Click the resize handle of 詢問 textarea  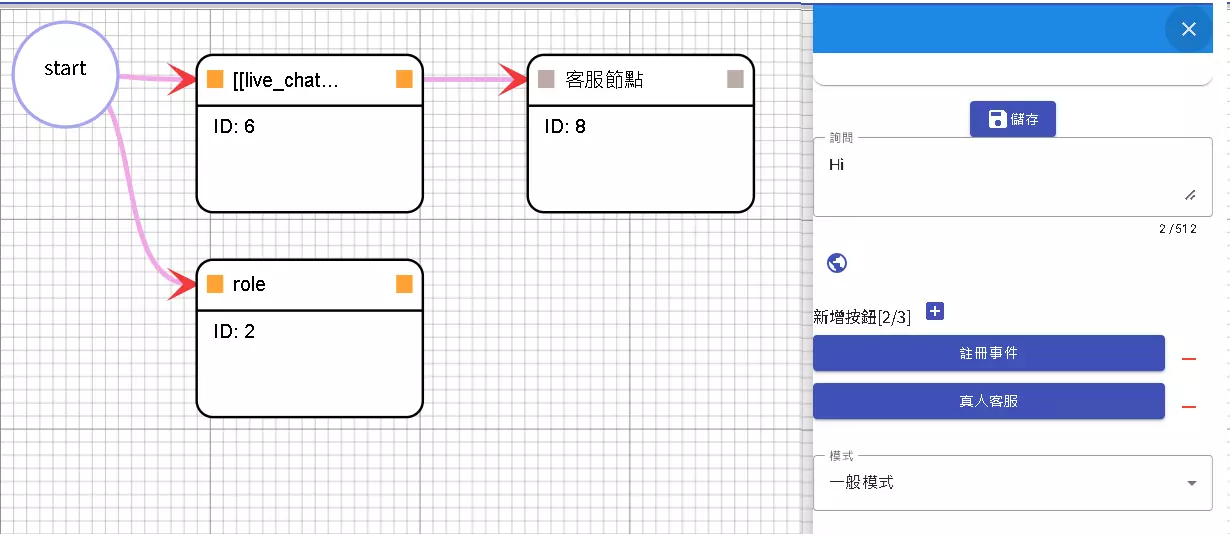(x=1190, y=194)
